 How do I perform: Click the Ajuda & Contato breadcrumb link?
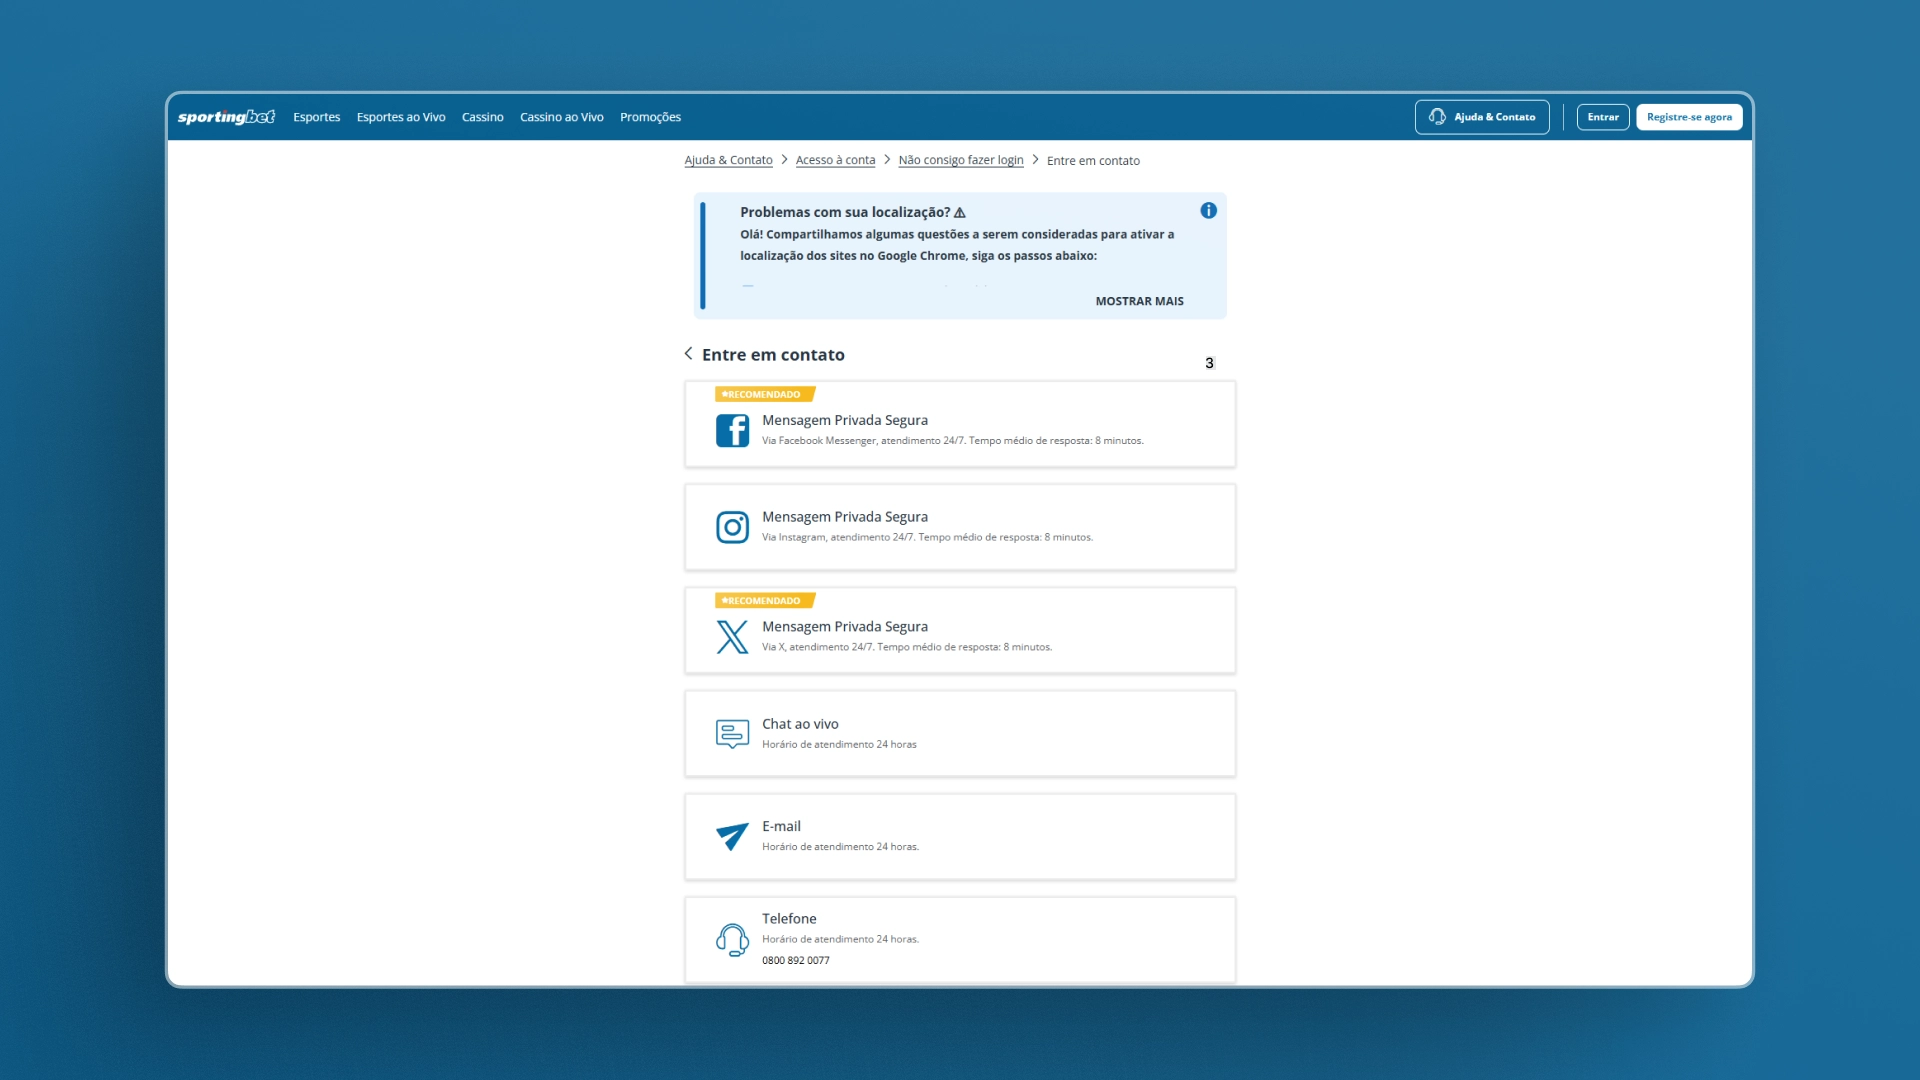tap(728, 160)
